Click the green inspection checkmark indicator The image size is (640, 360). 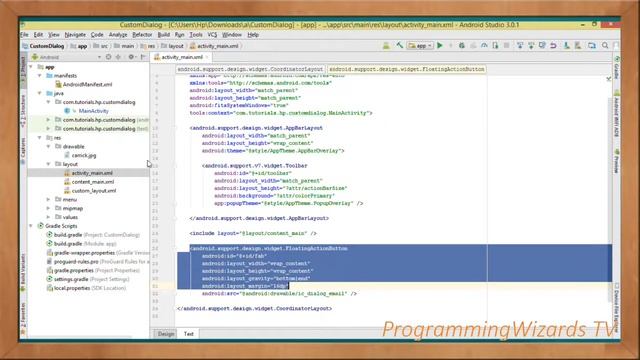pyautogui.click(x=609, y=78)
